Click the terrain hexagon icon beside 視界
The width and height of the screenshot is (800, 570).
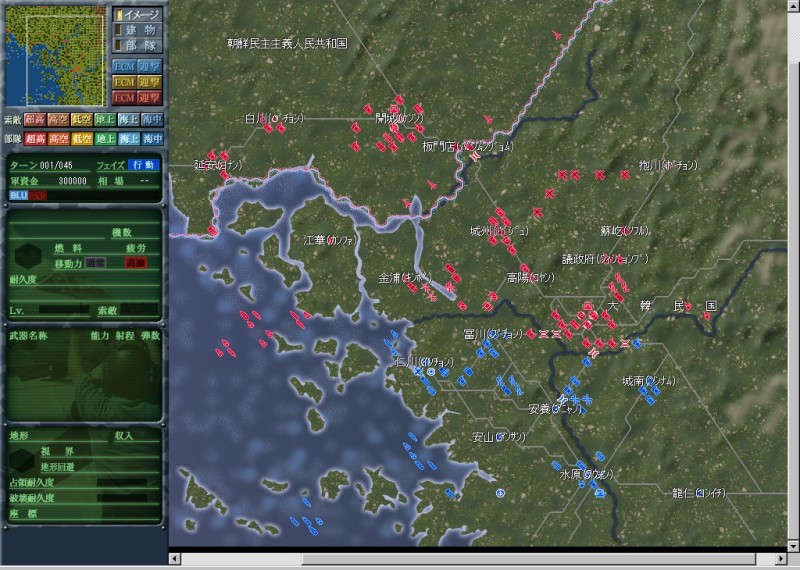[x=22, y=460]
